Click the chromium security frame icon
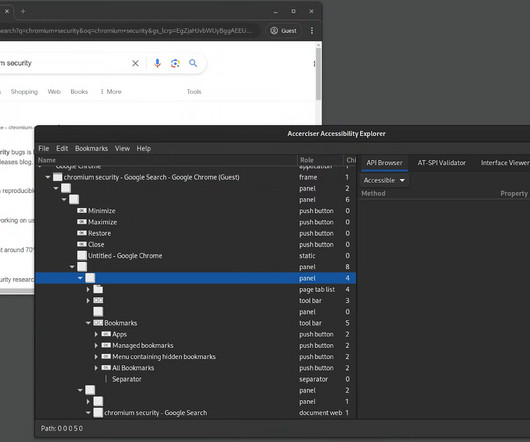 [57, 177]
